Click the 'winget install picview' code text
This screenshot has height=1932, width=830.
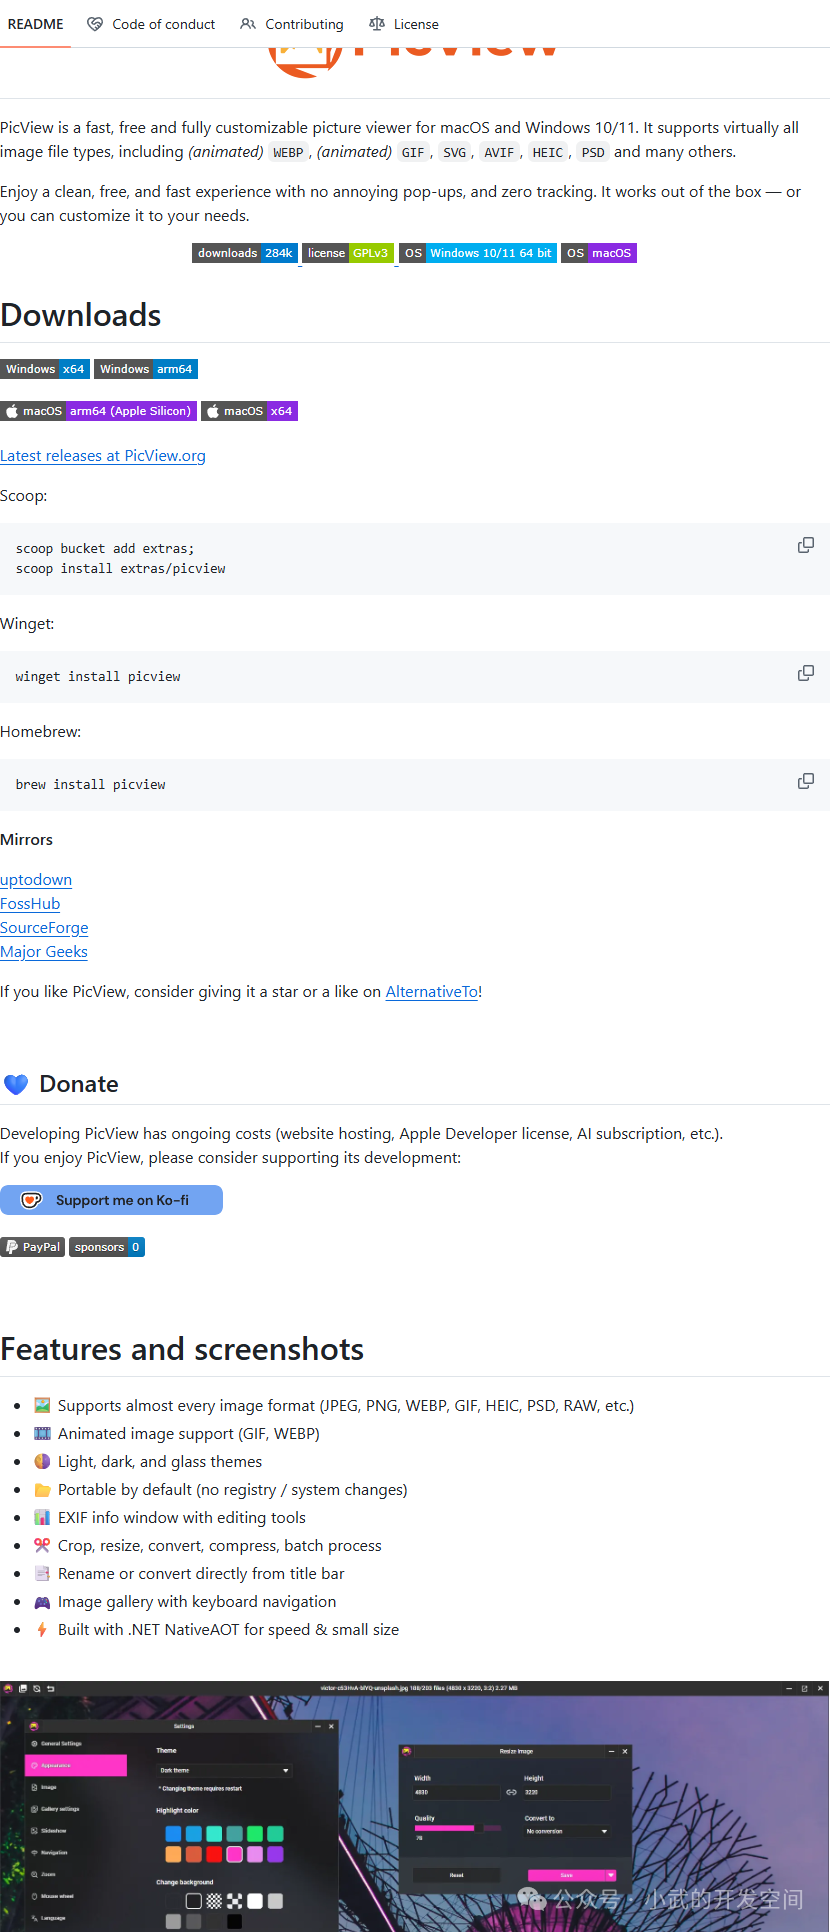coord(98,676)
